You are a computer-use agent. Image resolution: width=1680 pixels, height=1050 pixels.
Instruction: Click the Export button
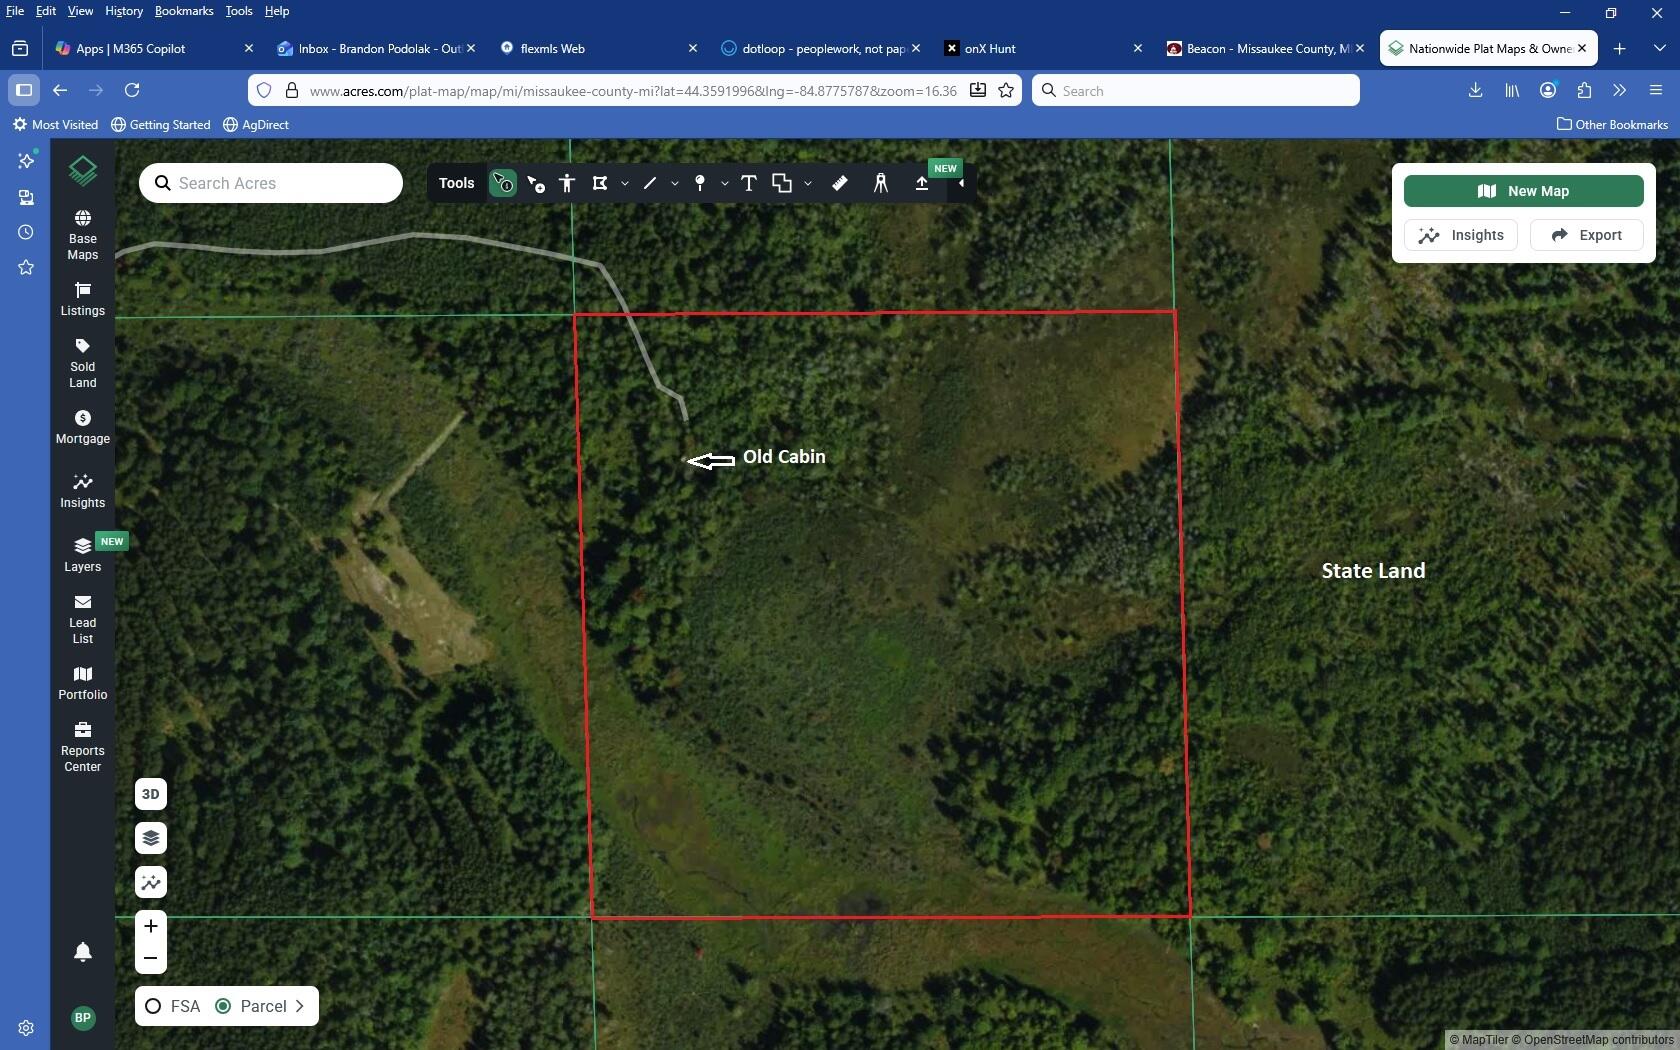tap(1586, 235)
